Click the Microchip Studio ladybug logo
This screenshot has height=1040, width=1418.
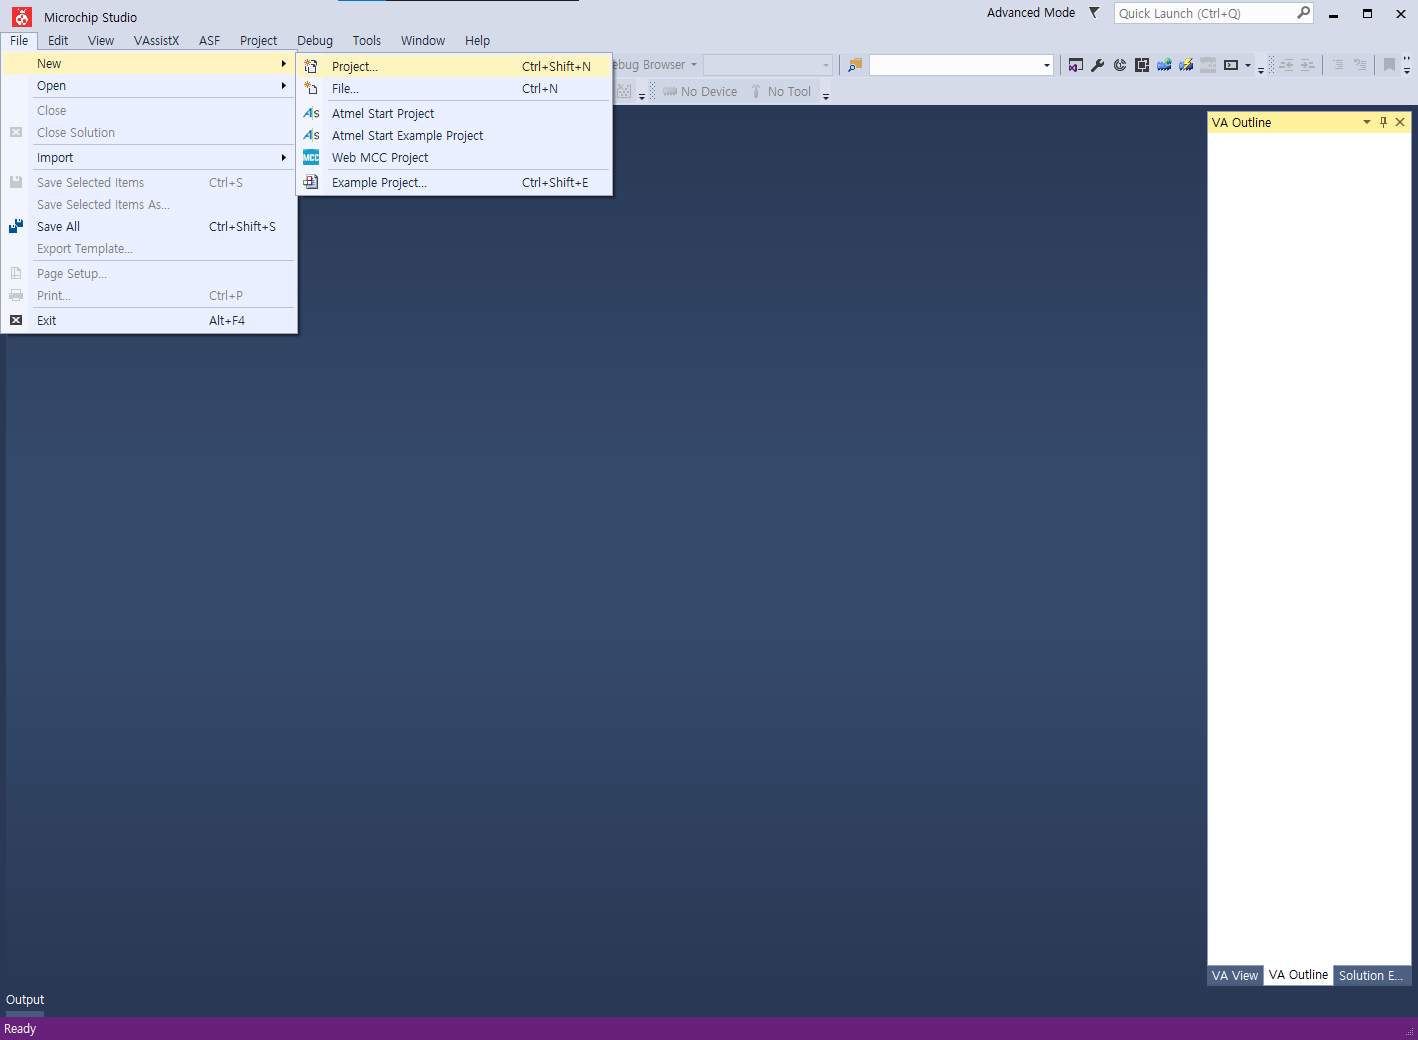point(22,17)
